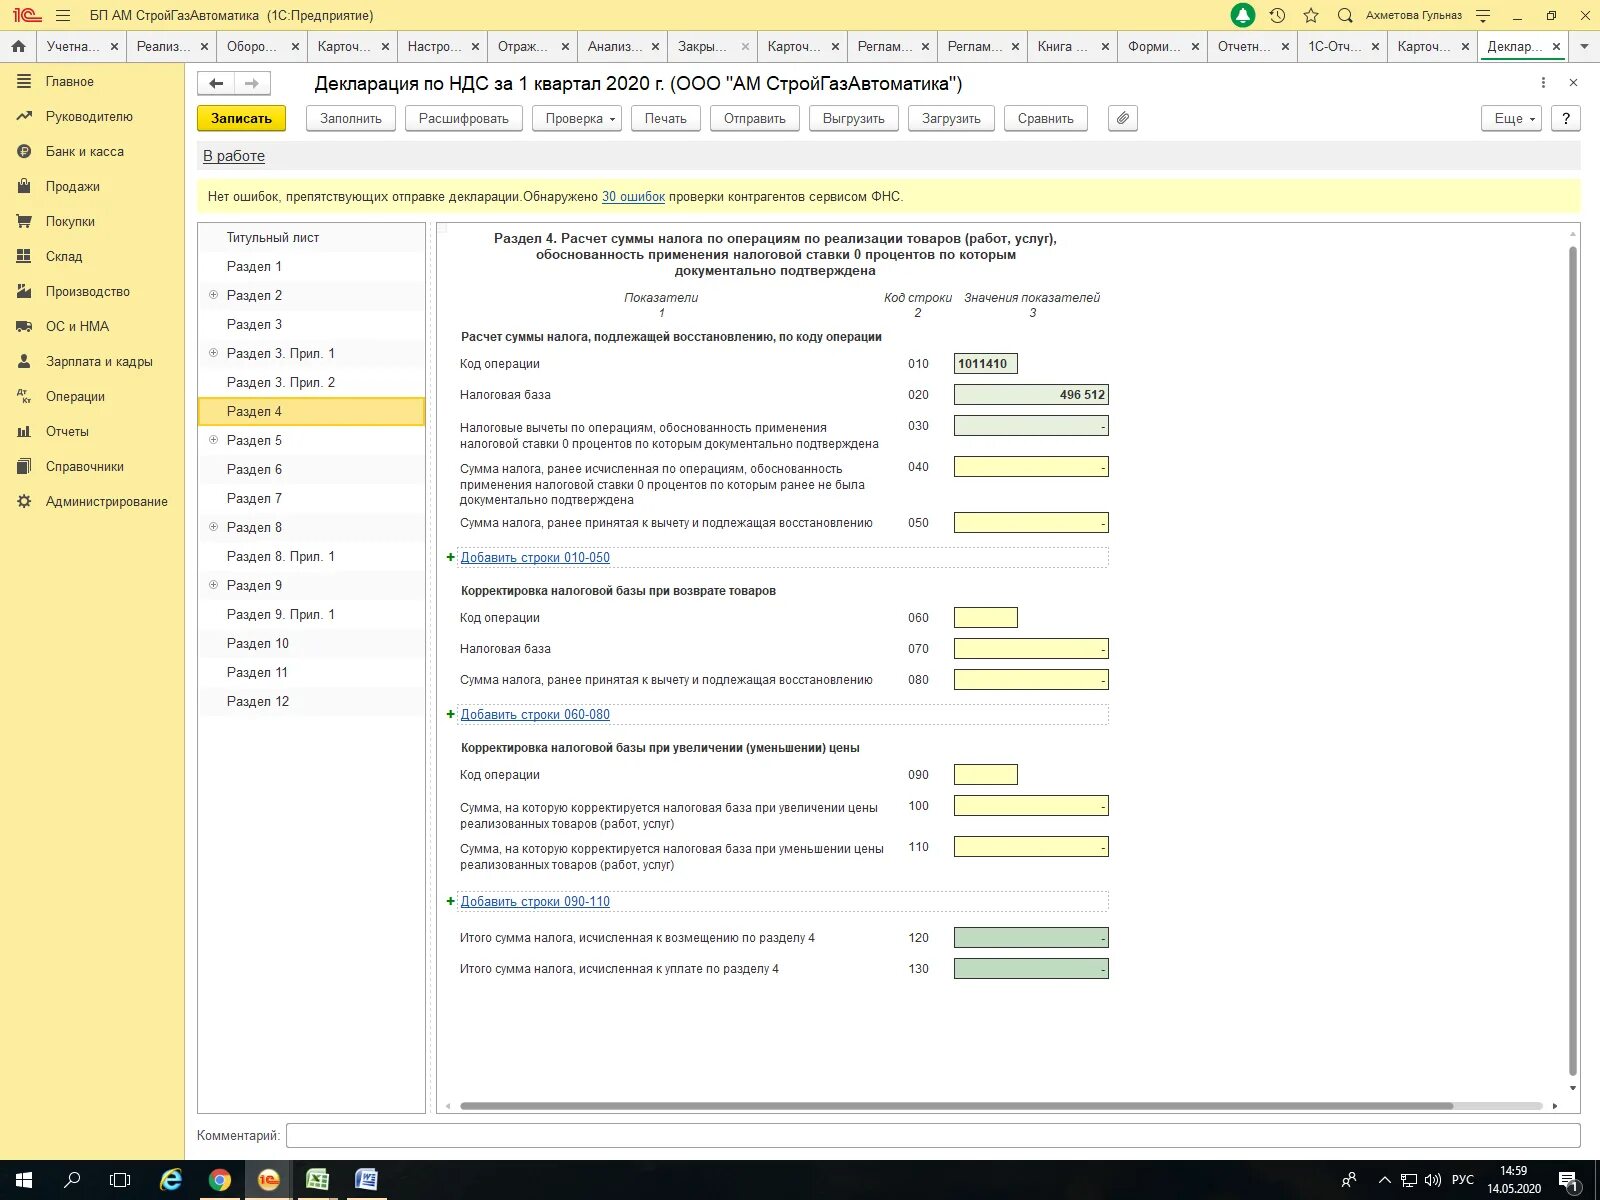Open Word from Windows taskbar
Viewport: 1600px width, 1200px height.
tap(366, 1180)
